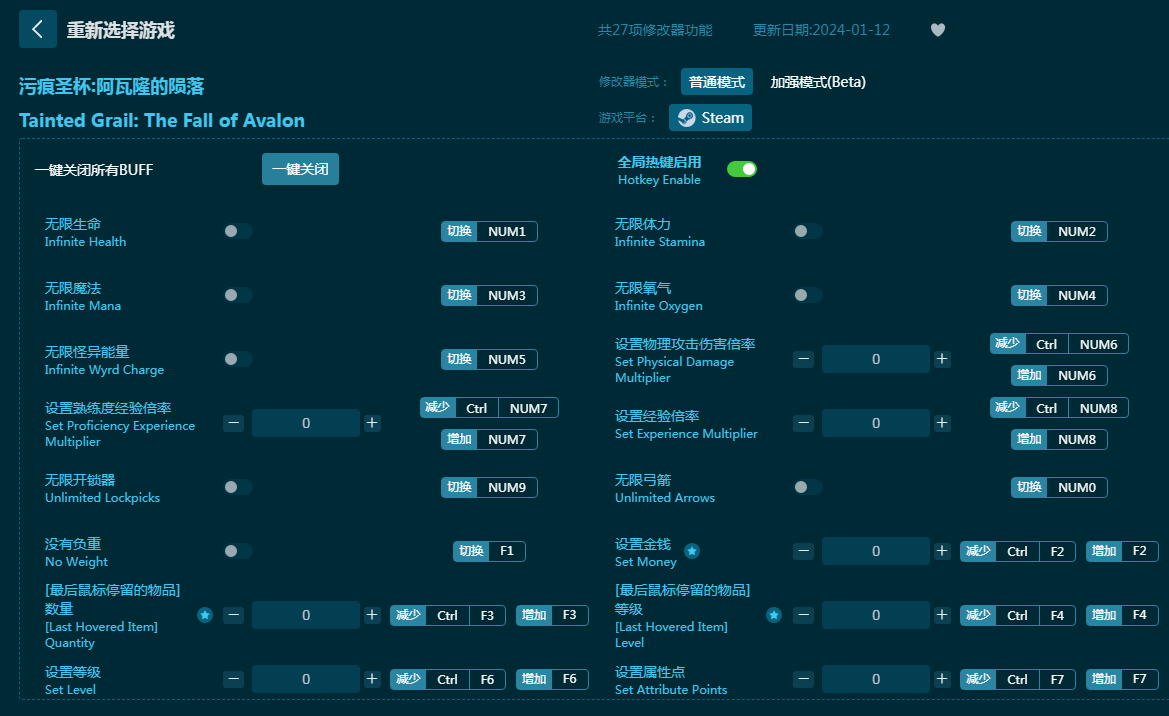Turn on Infinite Stamina

[807, 231]
